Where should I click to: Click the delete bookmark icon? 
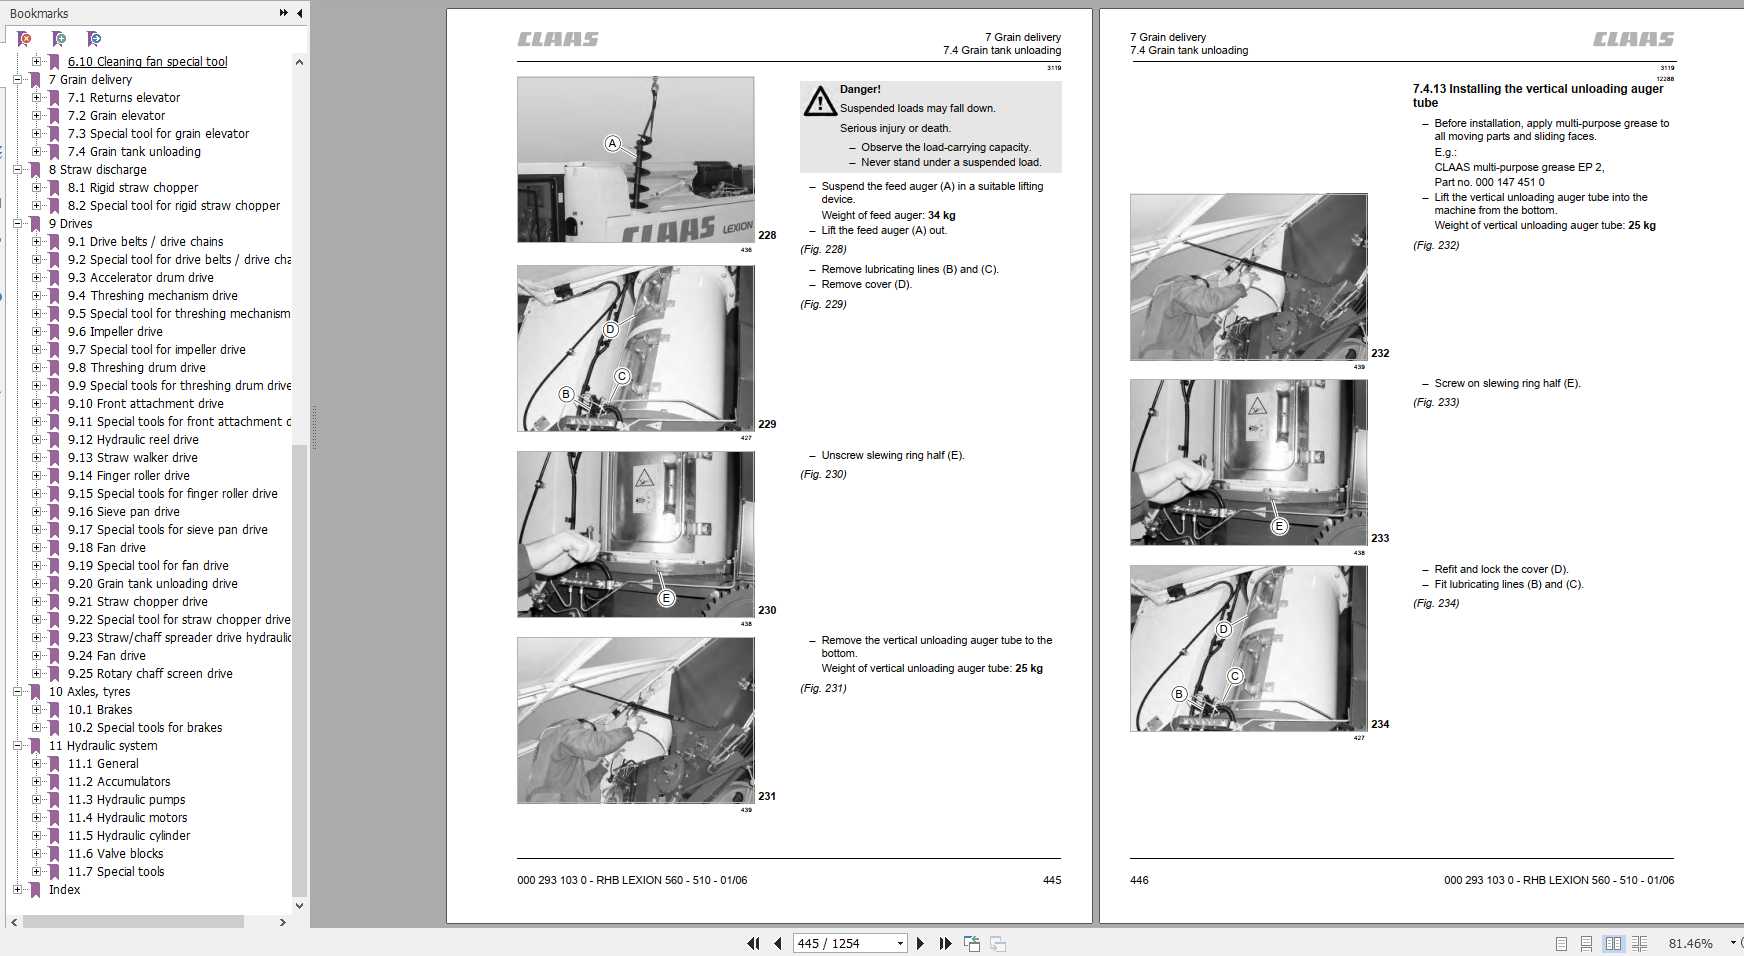pyautogui.click(x=24, y=39)
